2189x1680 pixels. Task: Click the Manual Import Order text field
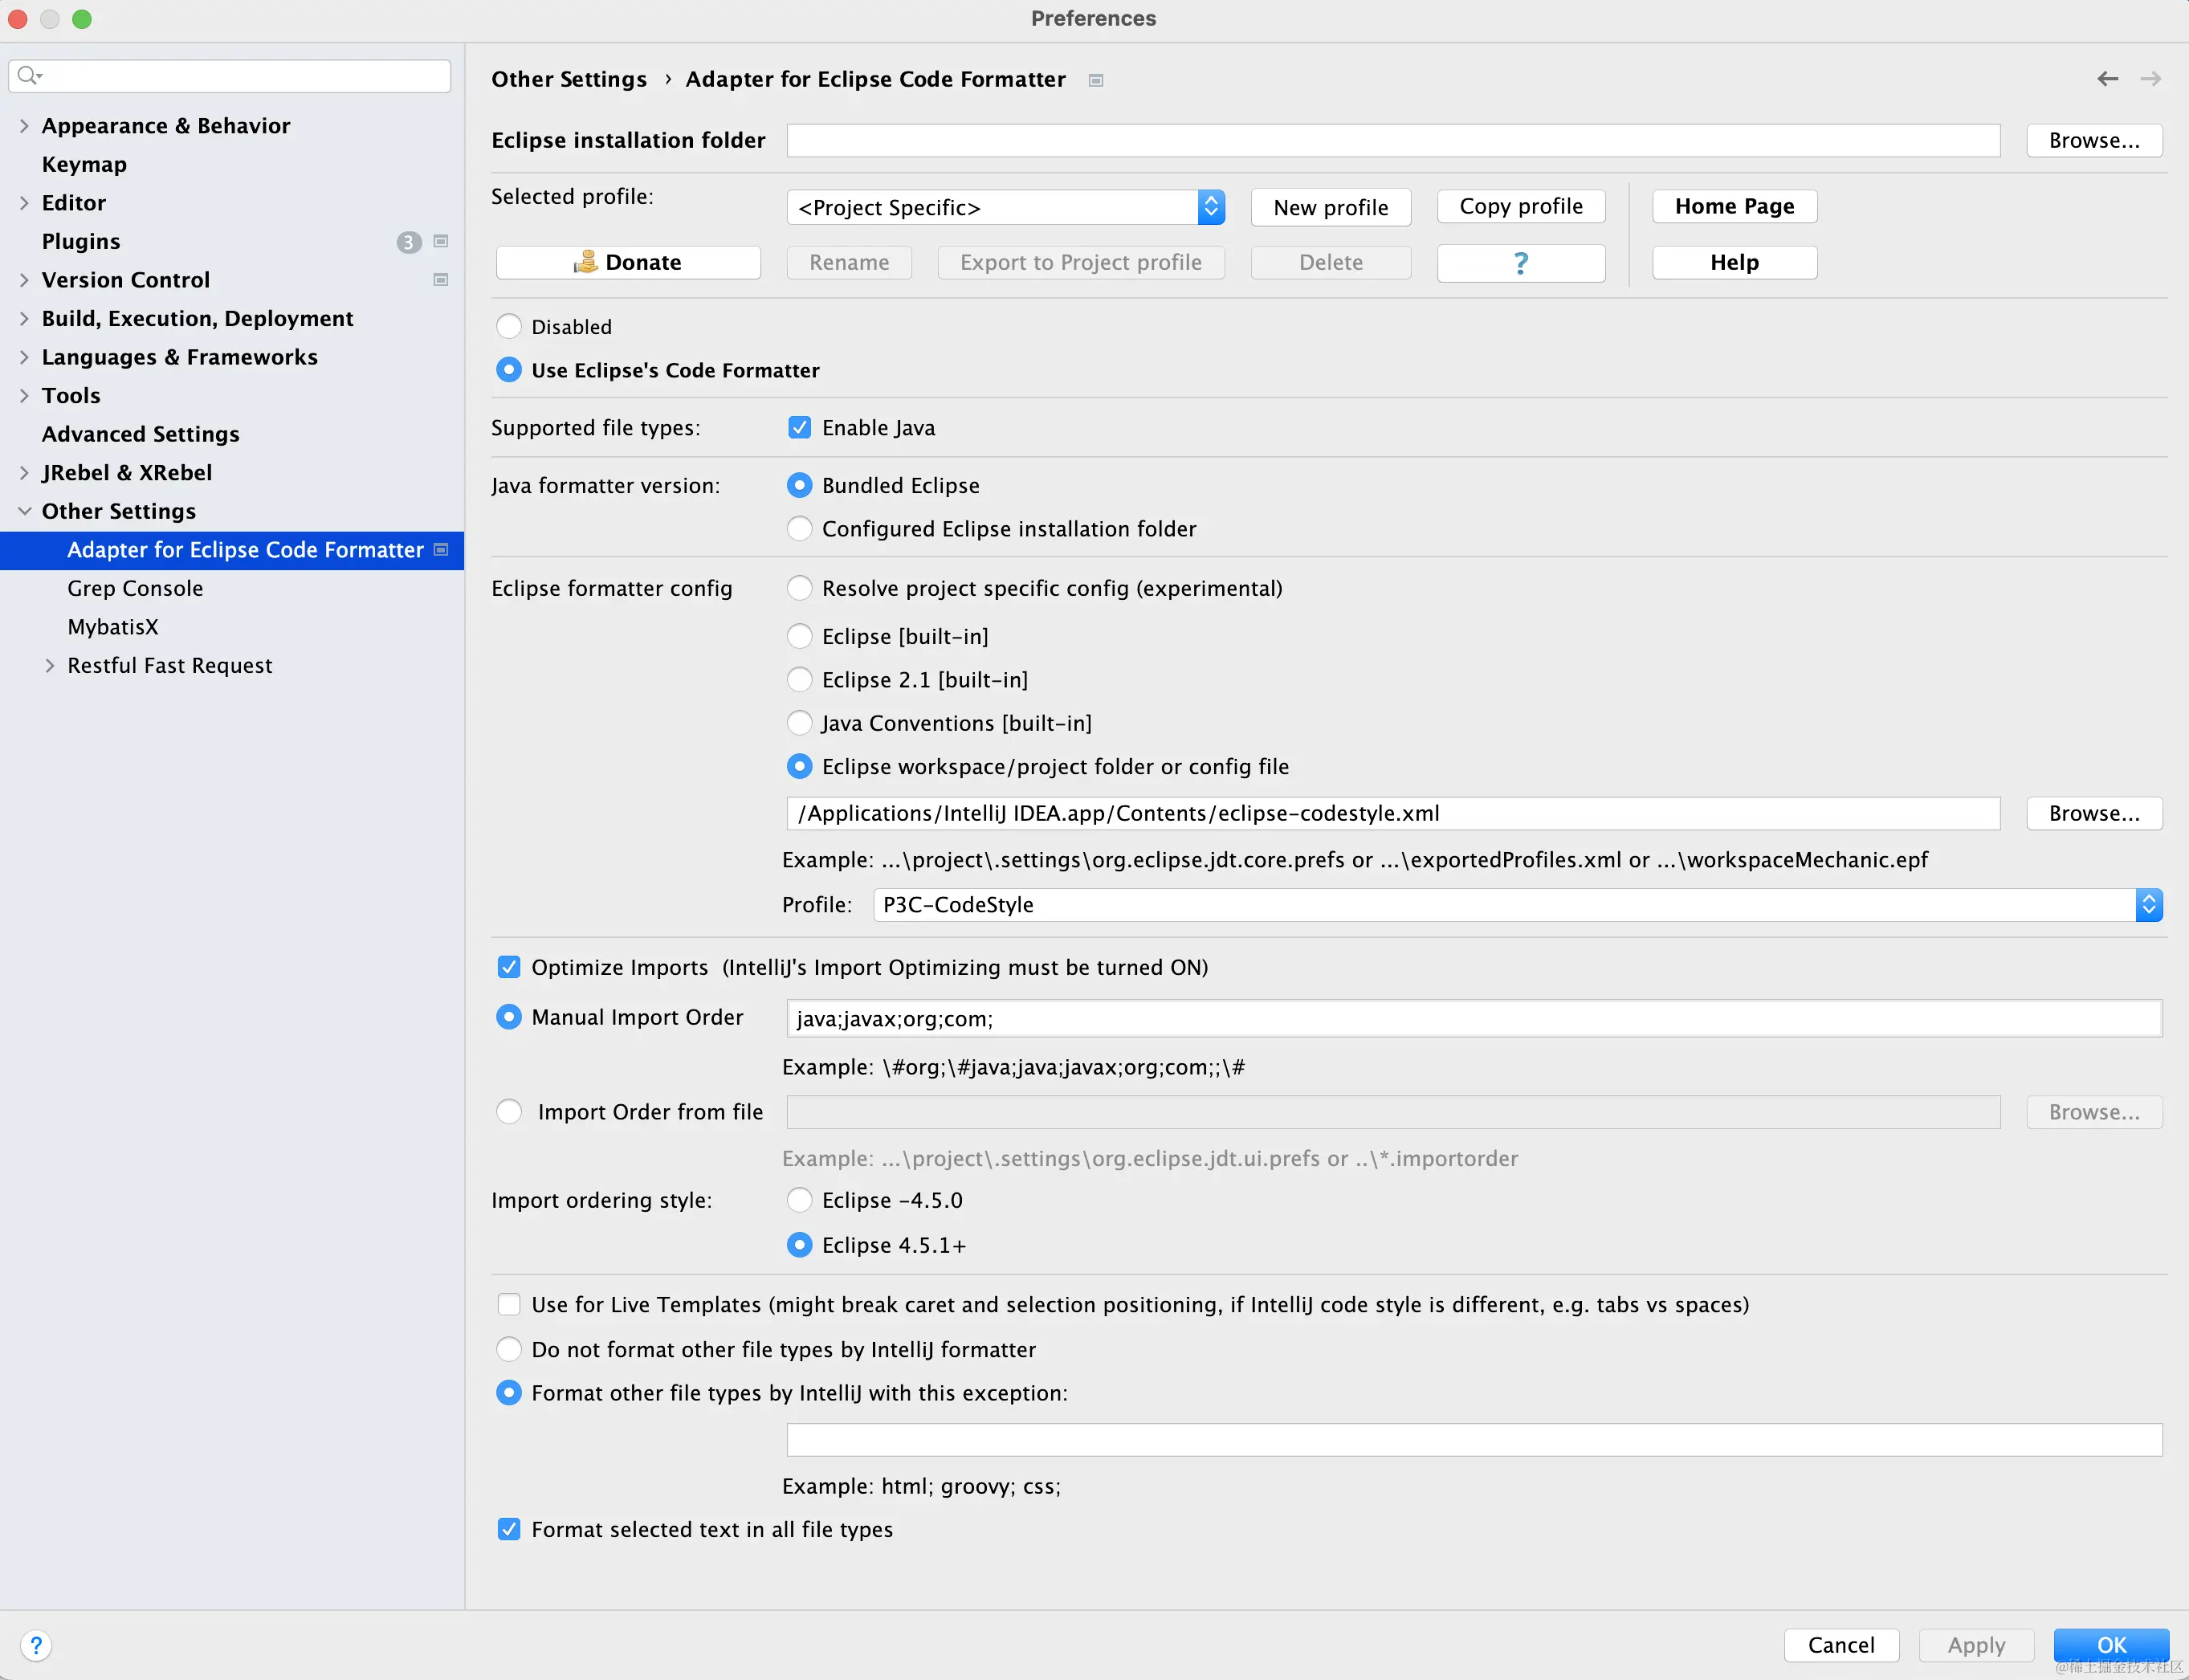[1474, 1018]
